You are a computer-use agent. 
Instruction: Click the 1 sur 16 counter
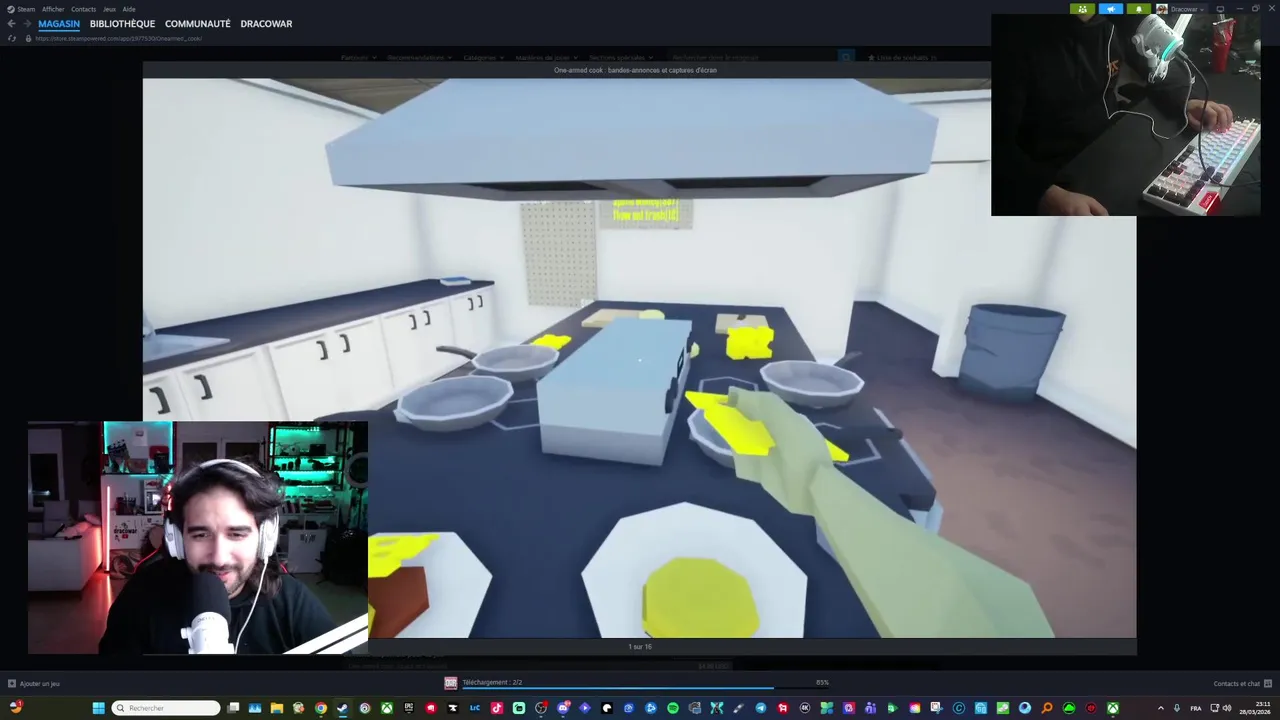[x=640, y=647]
